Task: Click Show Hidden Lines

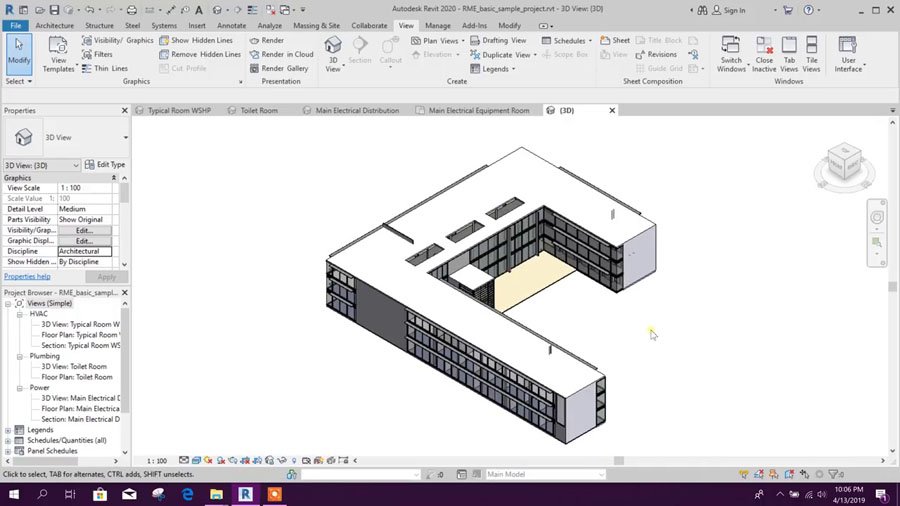Action: tap(196, 40)
